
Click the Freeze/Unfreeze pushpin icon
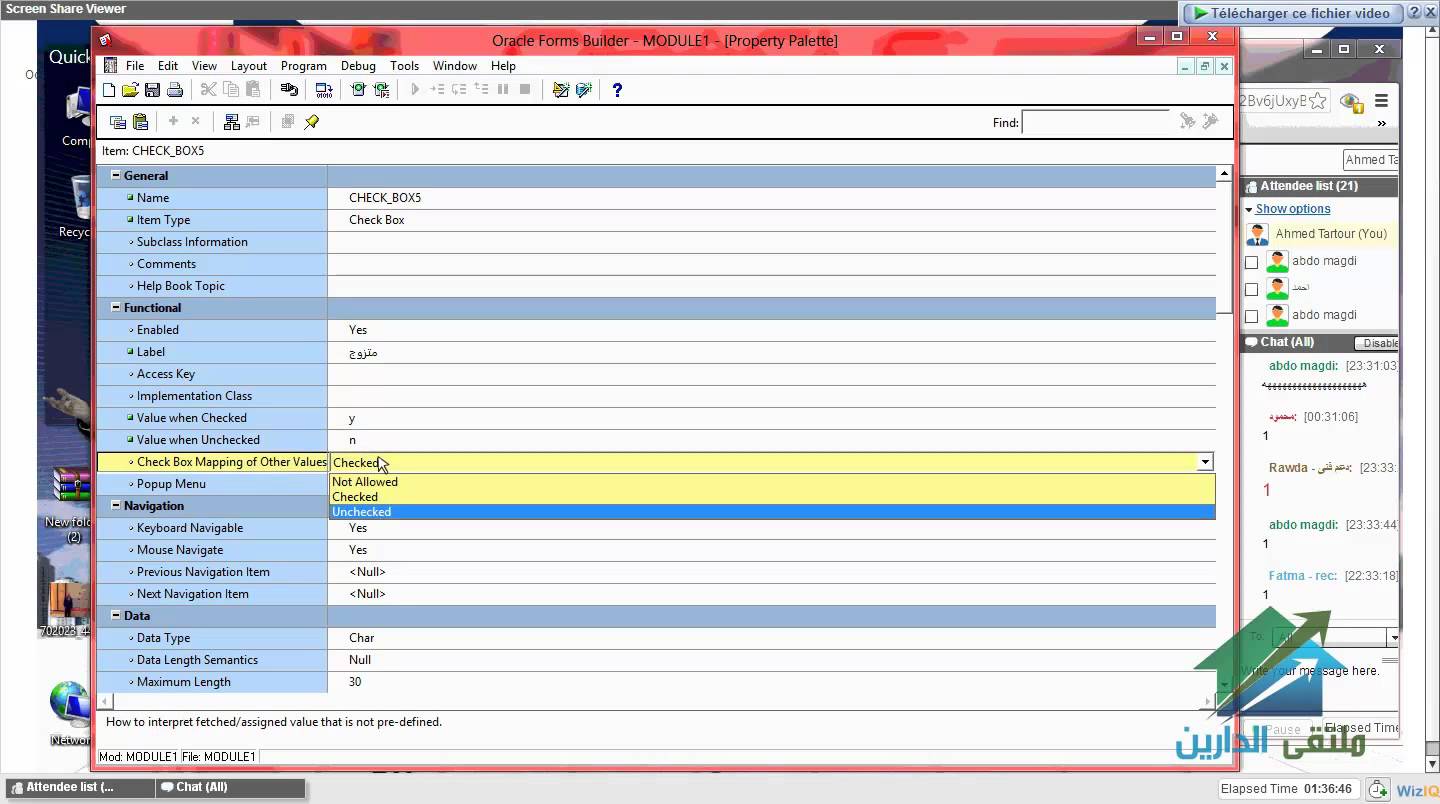pyautogui.click(x=311, y=122)
